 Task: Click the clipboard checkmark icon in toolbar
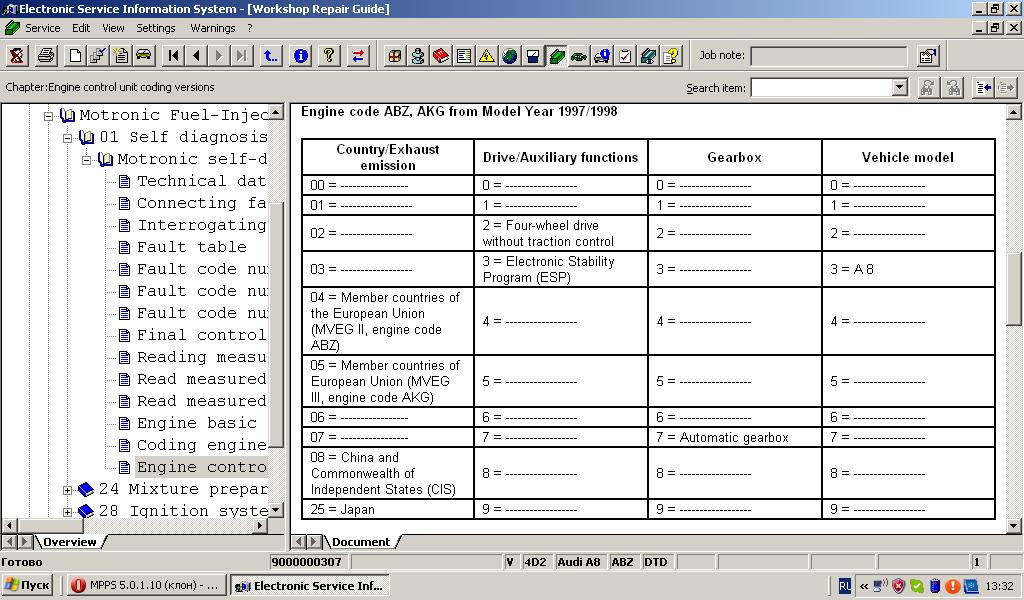pyautogui.click(x=625, y=56)
